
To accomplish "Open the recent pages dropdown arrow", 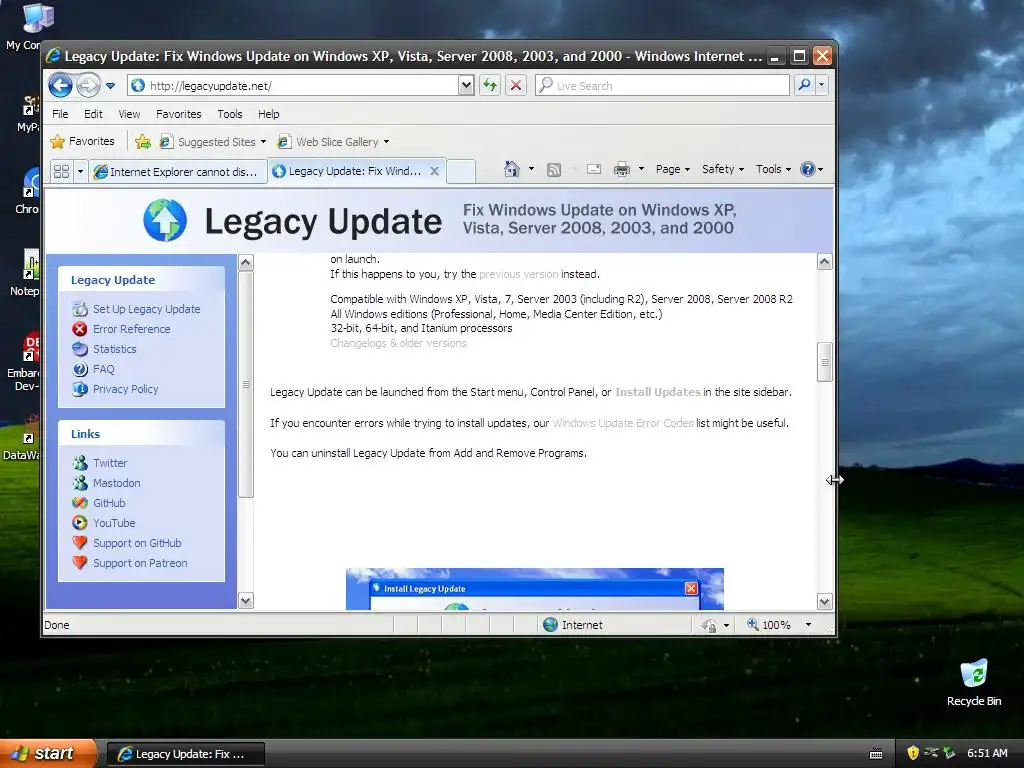I will coord(110,86).
